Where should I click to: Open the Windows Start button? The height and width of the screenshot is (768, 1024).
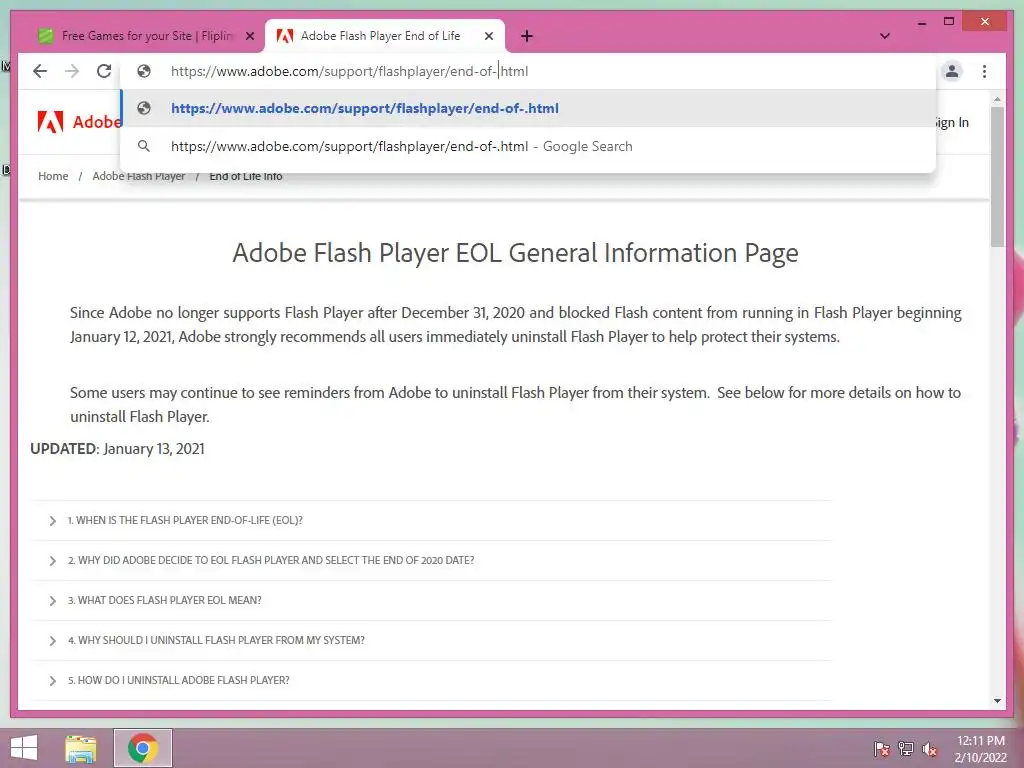(24, 748)
